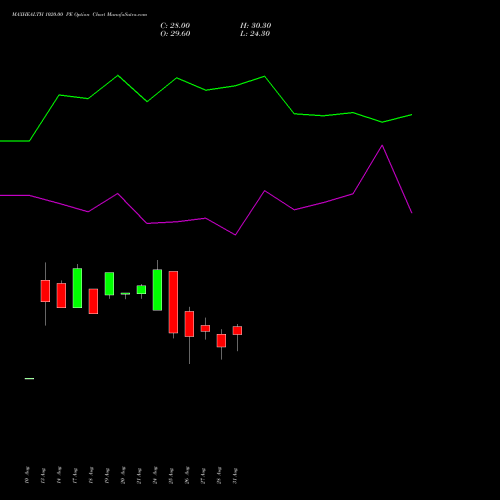Select the small green candle for 21 Aug

[141, 290]
